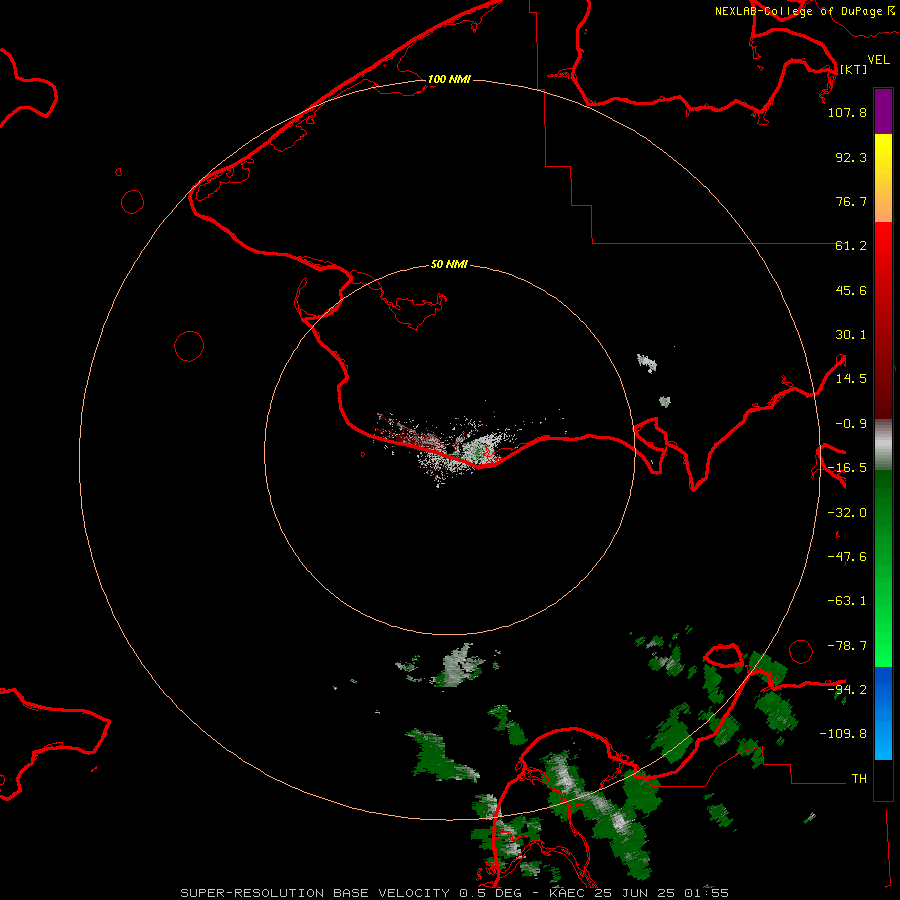Viewport: 900px width, 900px height.
Task: Click the VEL legend title
Action: 878,60
